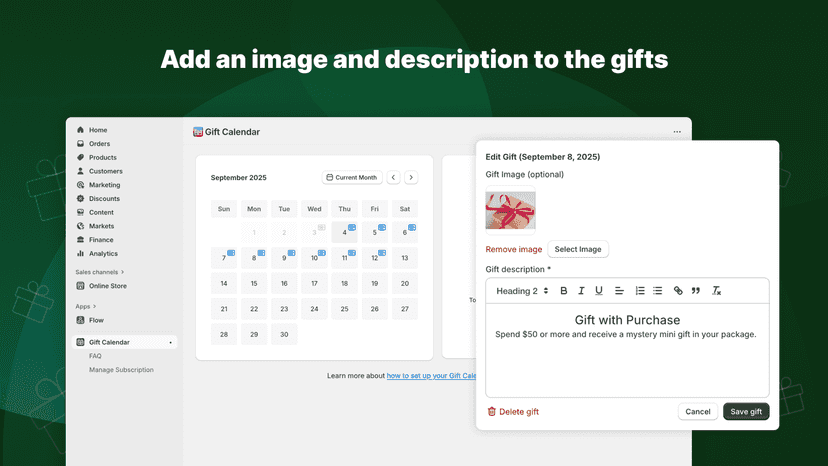Screen dimensions: 828x466
Task: Select September 22 in calendar
Action: (x=254, y=309)
